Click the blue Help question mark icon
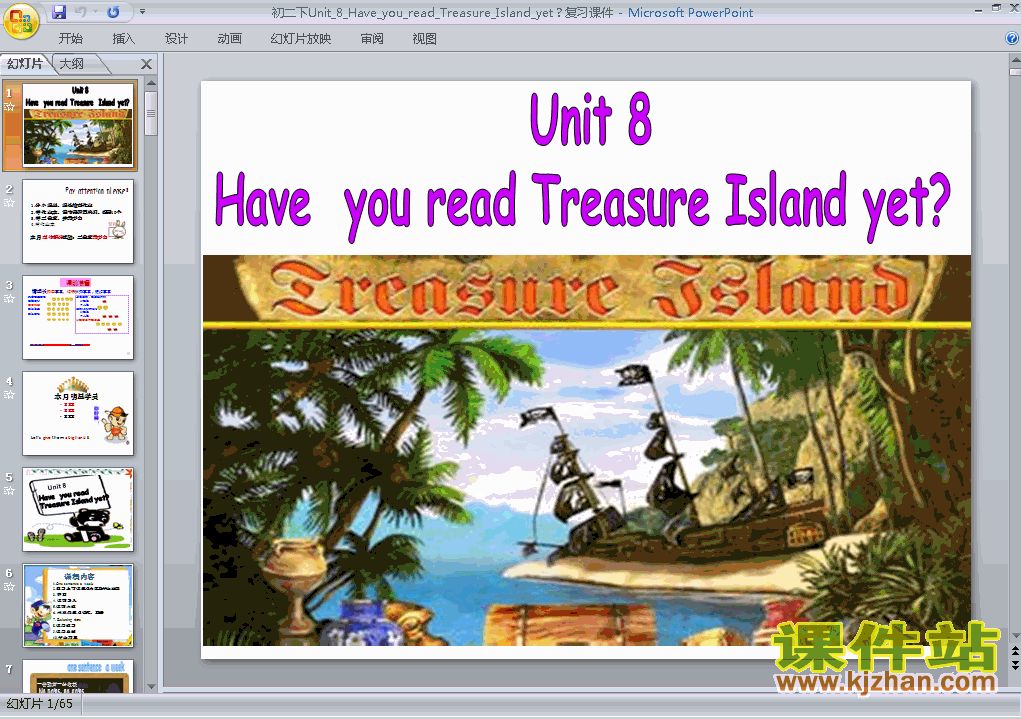This screenshot has height=719, width=1021. pos(1012,38)
